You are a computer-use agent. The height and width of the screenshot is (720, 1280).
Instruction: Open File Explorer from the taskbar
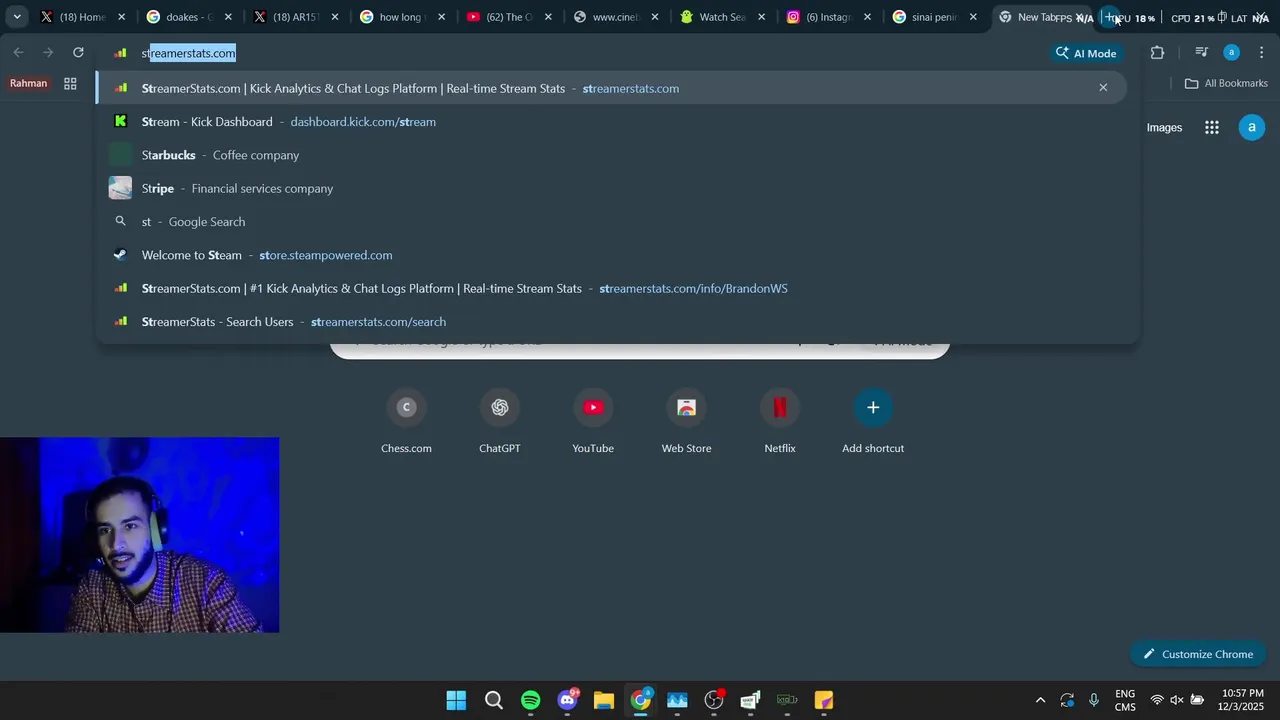coord(604,700)
